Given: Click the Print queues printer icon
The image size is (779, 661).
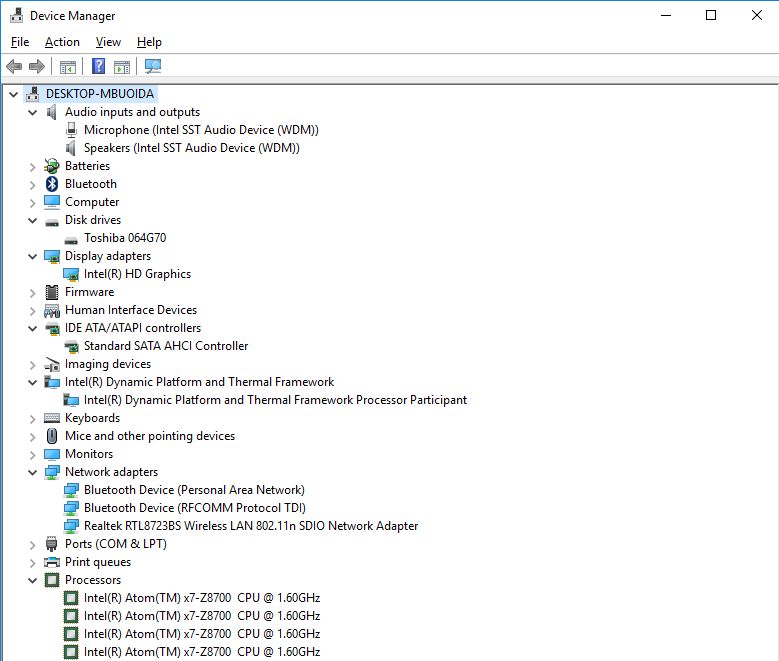Looking at the screenshot, I should 52,562.
